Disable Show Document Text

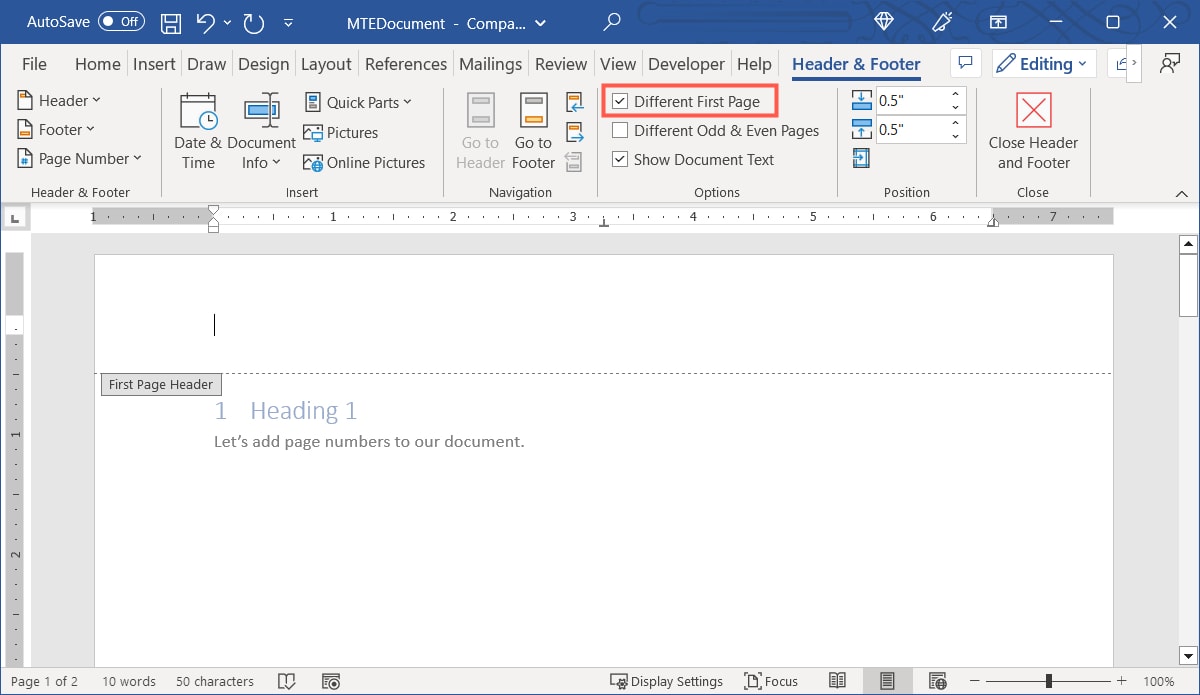pyautogui.click(x=620, y=159)
